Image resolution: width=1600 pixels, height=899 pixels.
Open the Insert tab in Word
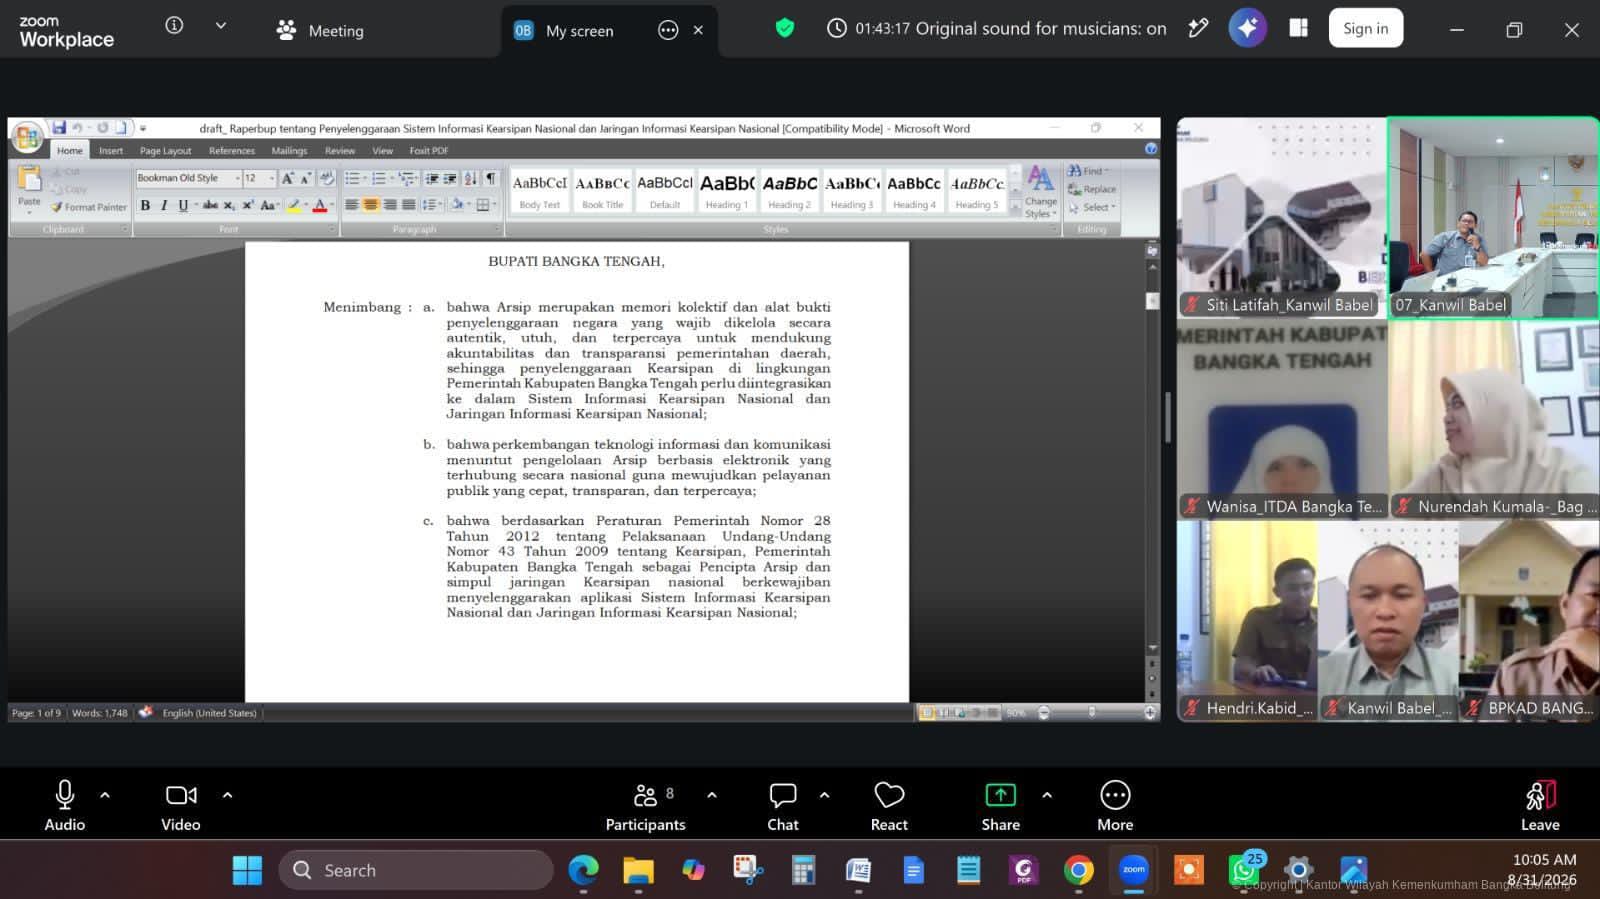[x=111, y=151]
